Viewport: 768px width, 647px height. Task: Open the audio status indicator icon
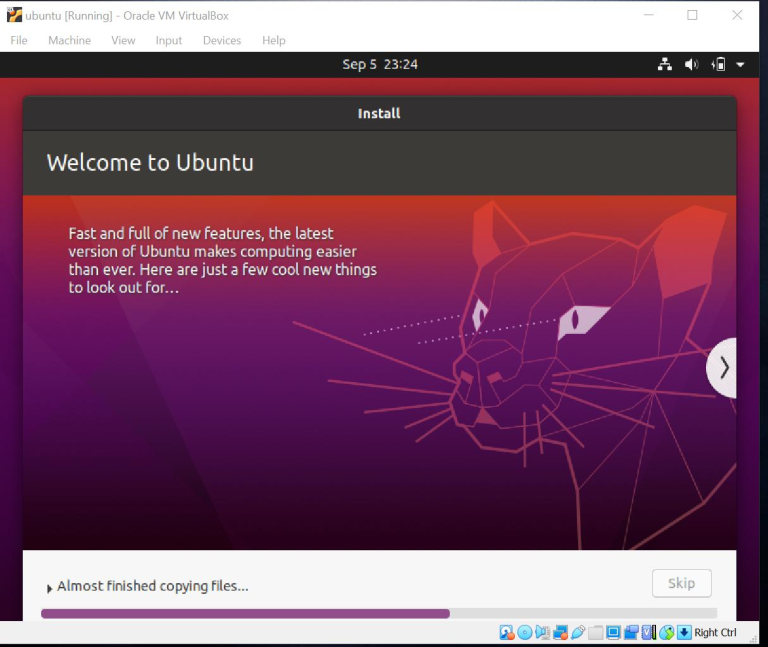pyautogui.click(x=543, y=633)
